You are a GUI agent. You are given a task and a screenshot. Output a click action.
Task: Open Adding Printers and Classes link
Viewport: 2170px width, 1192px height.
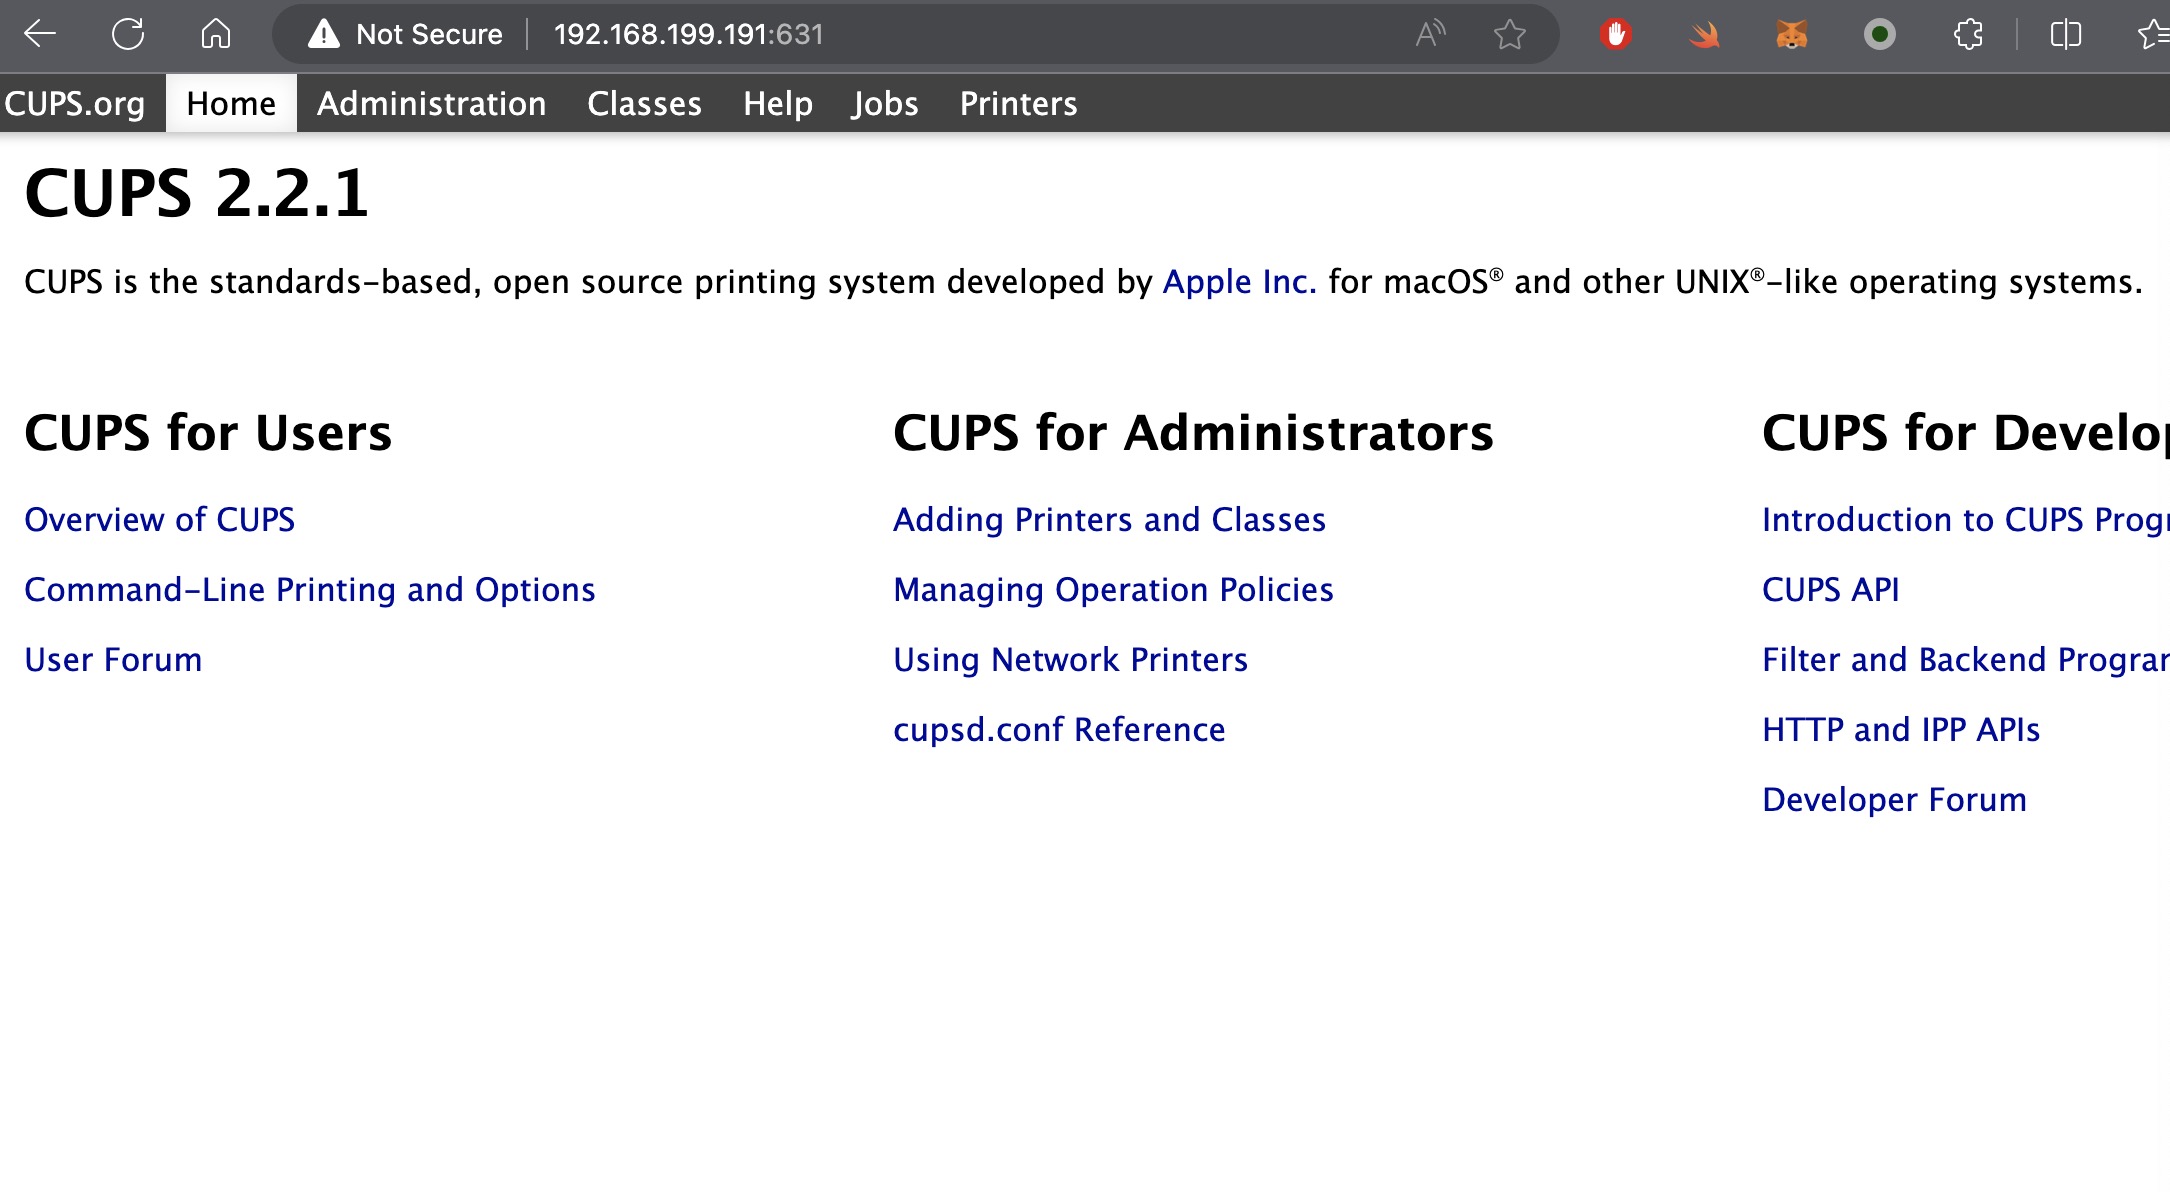[1109, 520]
